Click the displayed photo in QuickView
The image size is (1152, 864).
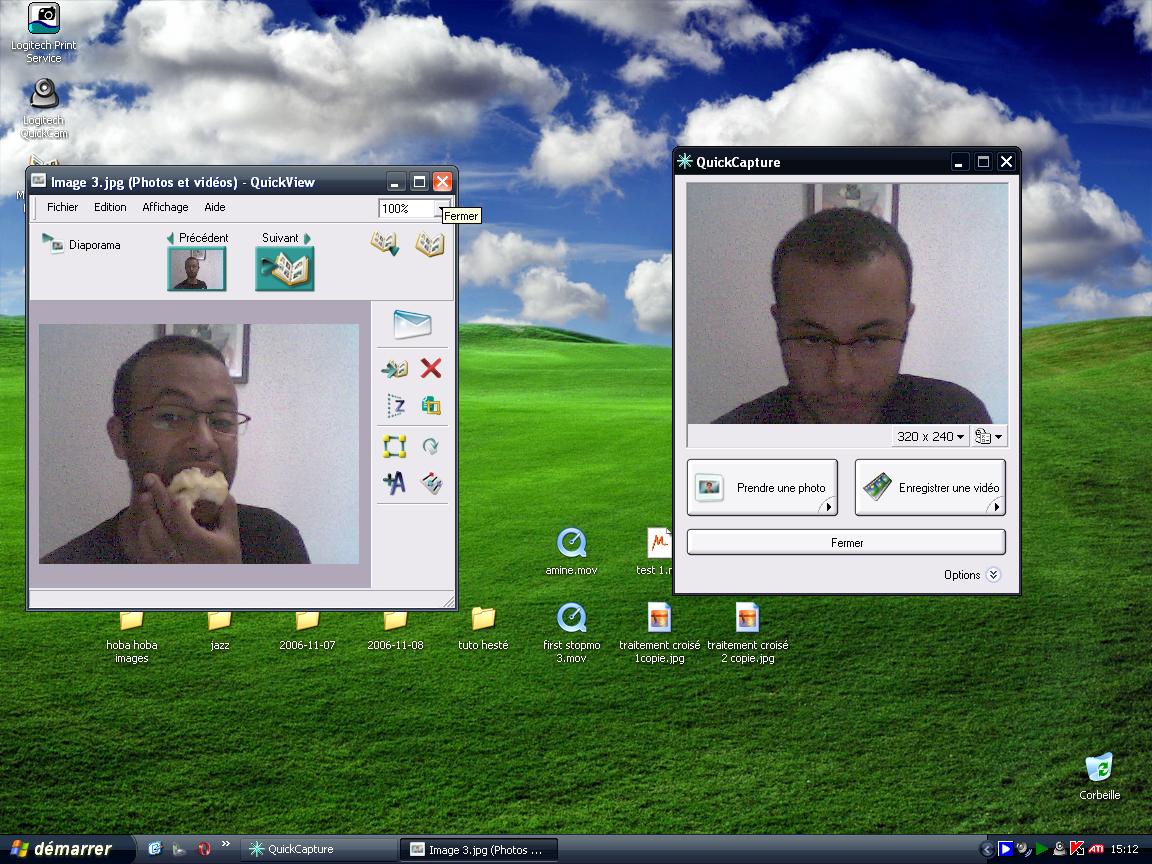(199, 444)
